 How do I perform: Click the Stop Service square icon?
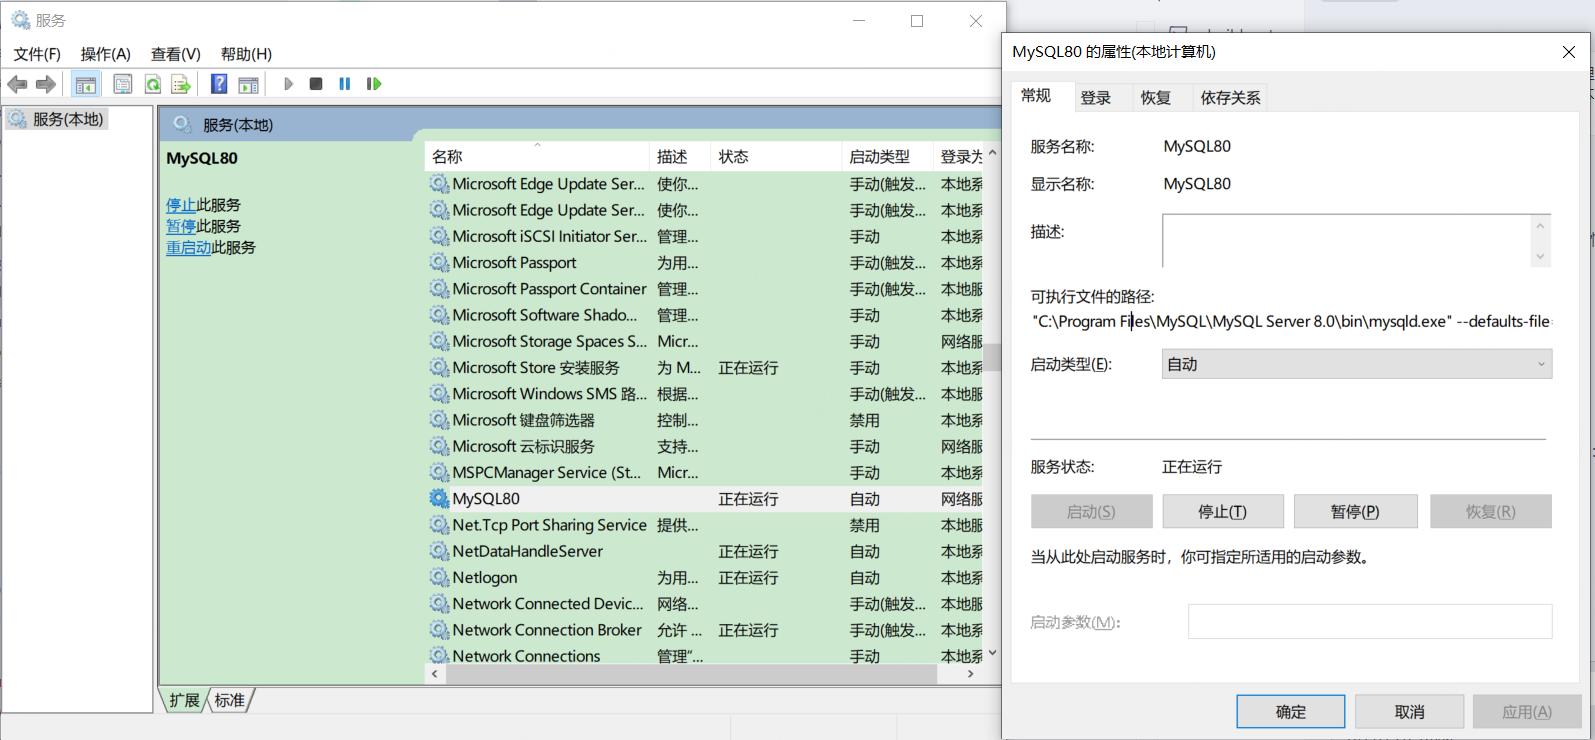pyautogui.click(x=316, y=84)
